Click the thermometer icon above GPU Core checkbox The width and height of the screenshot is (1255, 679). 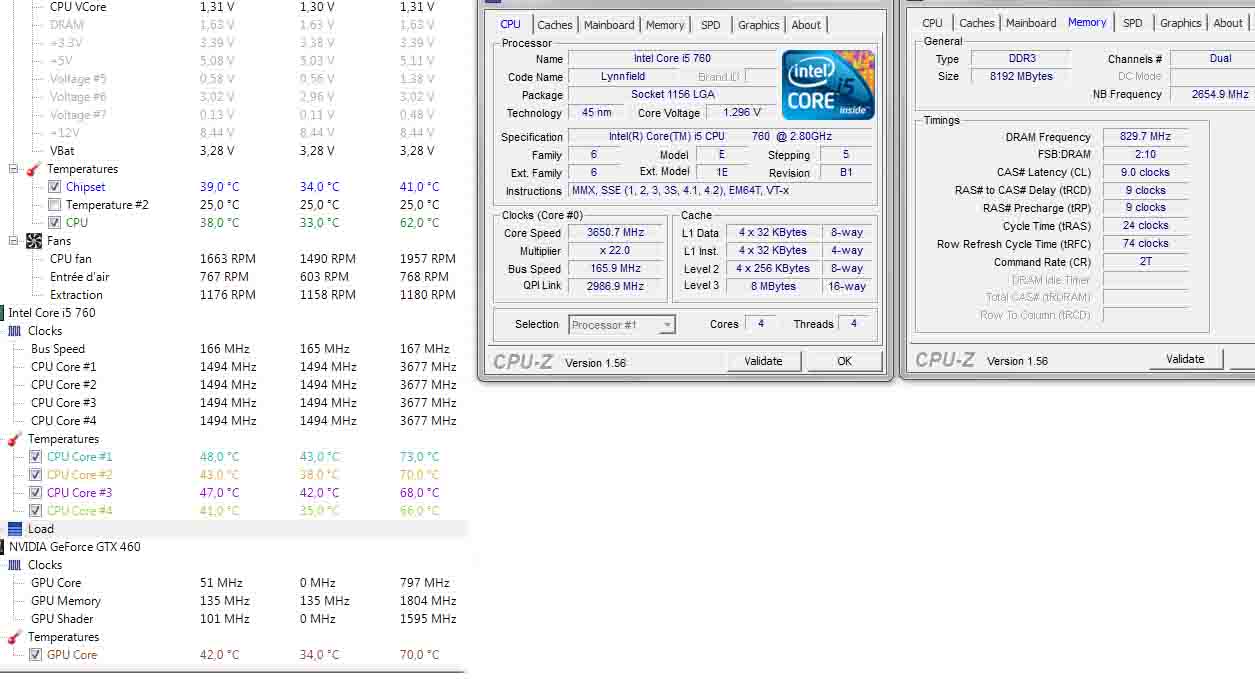coord(15,637)
